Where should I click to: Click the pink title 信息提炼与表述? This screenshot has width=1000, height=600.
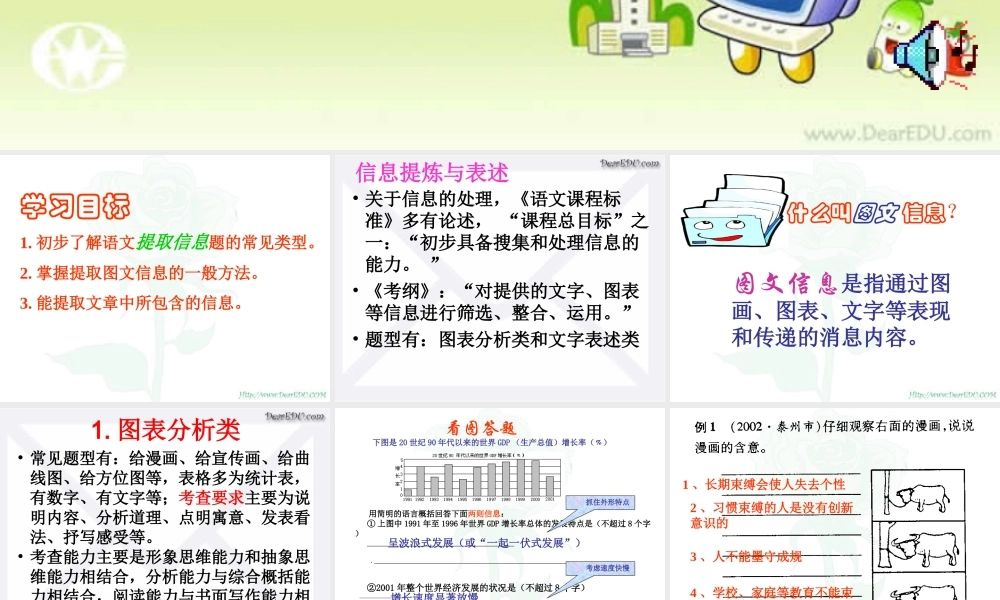(432, 173)
